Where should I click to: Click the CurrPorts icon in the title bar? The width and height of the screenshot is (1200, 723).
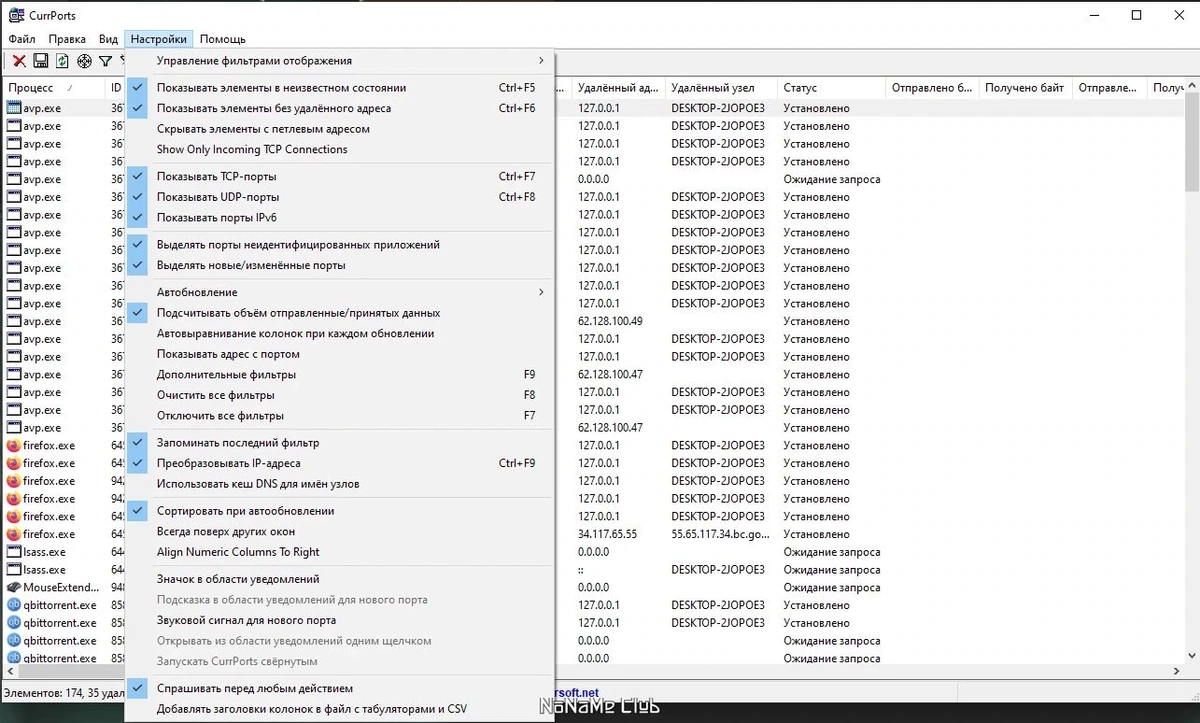coord(17,15)
